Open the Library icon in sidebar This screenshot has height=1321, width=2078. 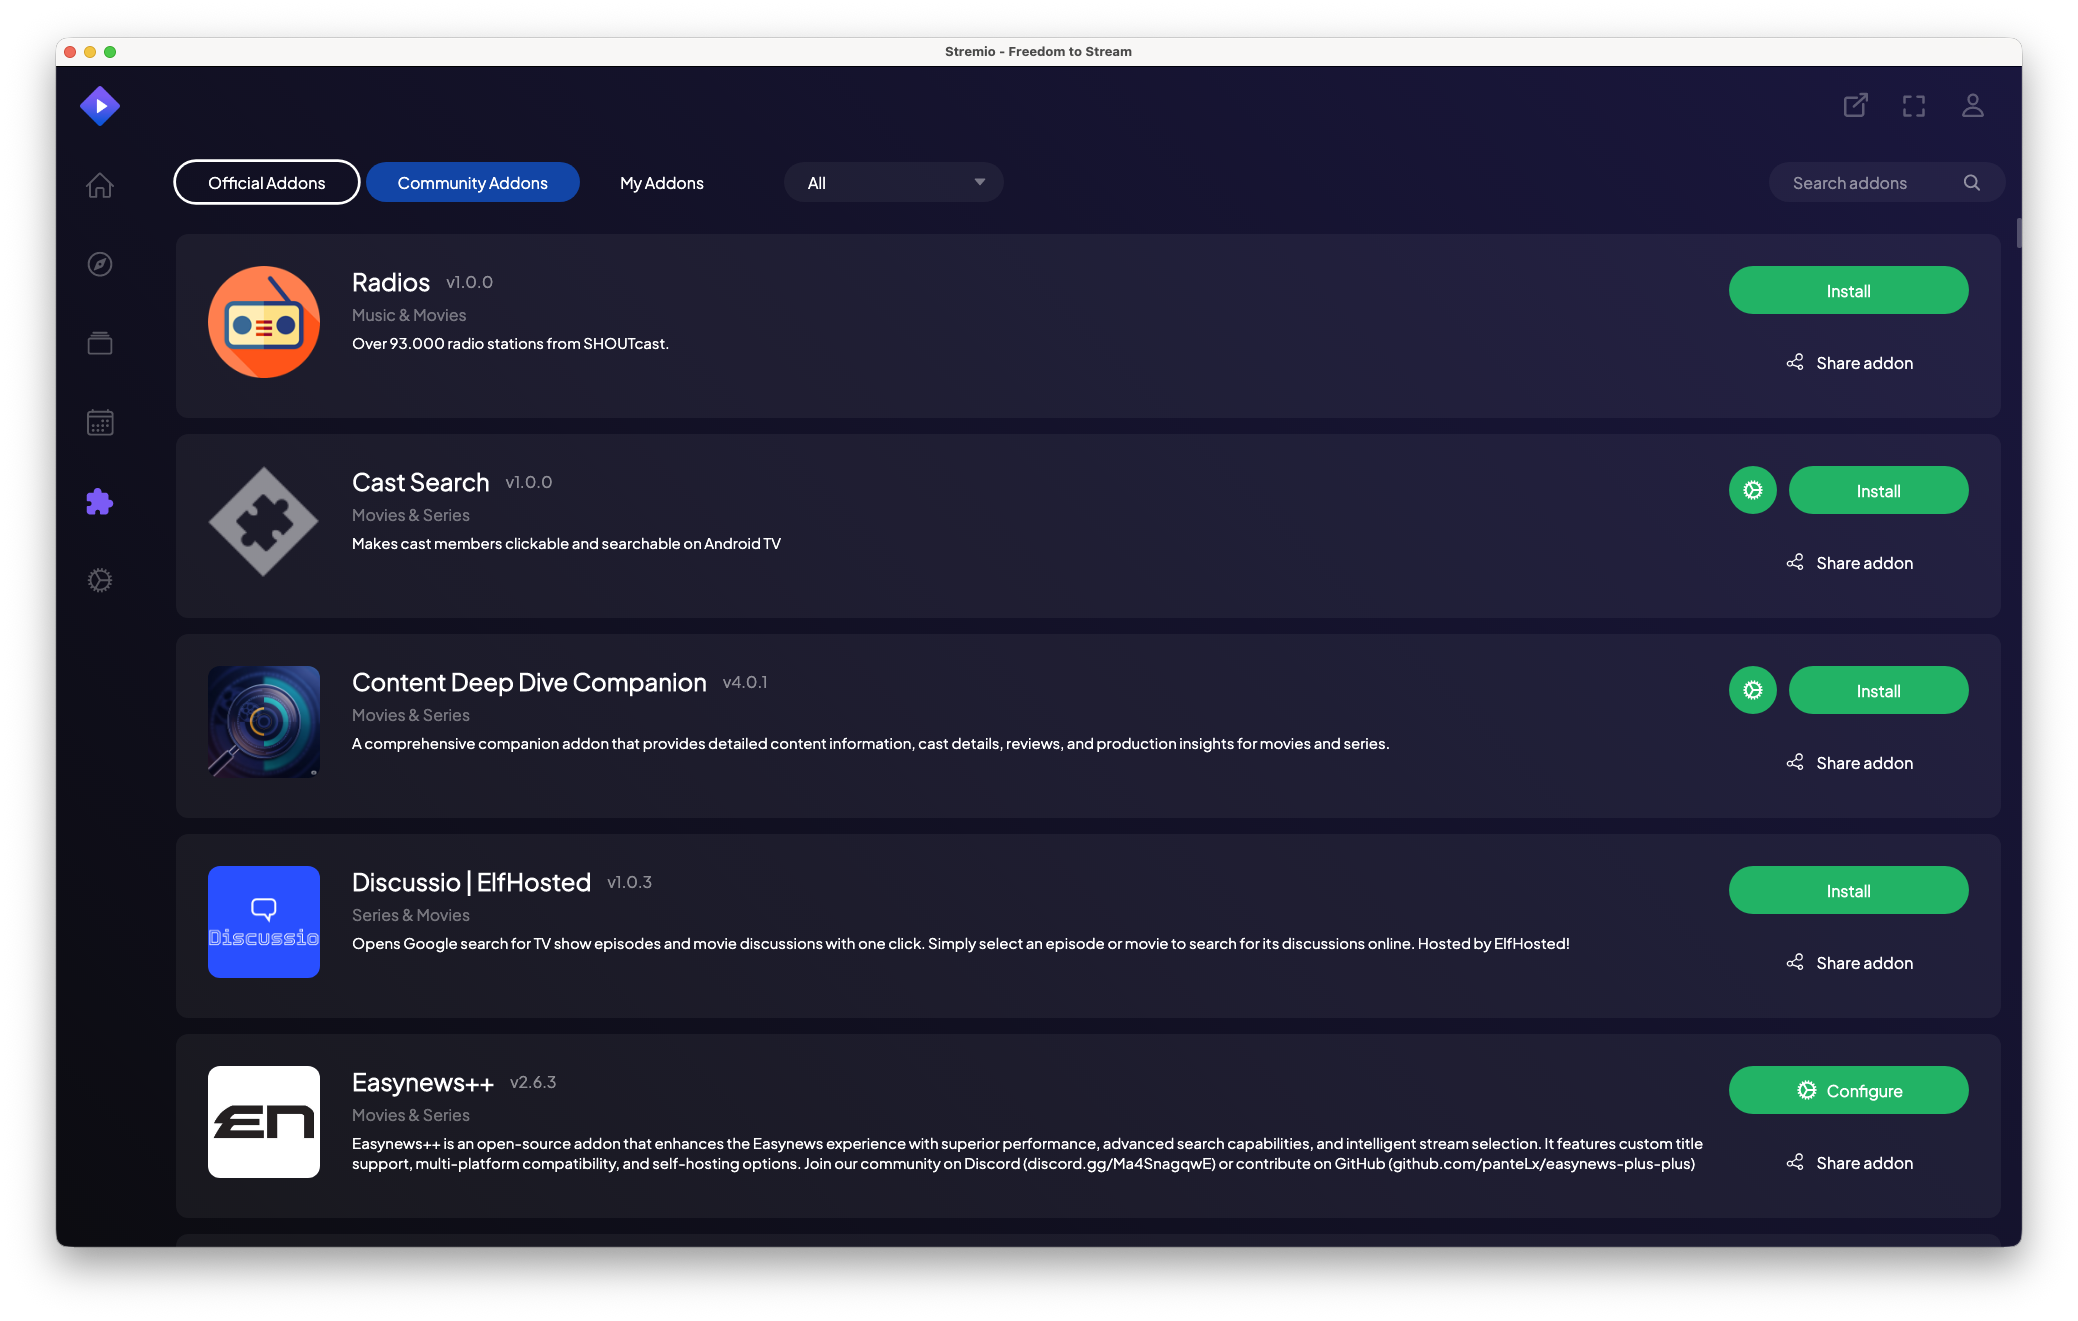100,343
